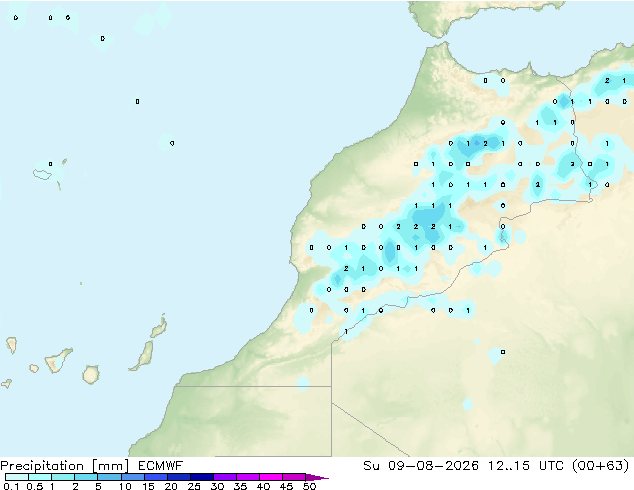Click the Tenerife island on the map

[x=58, y=360]
